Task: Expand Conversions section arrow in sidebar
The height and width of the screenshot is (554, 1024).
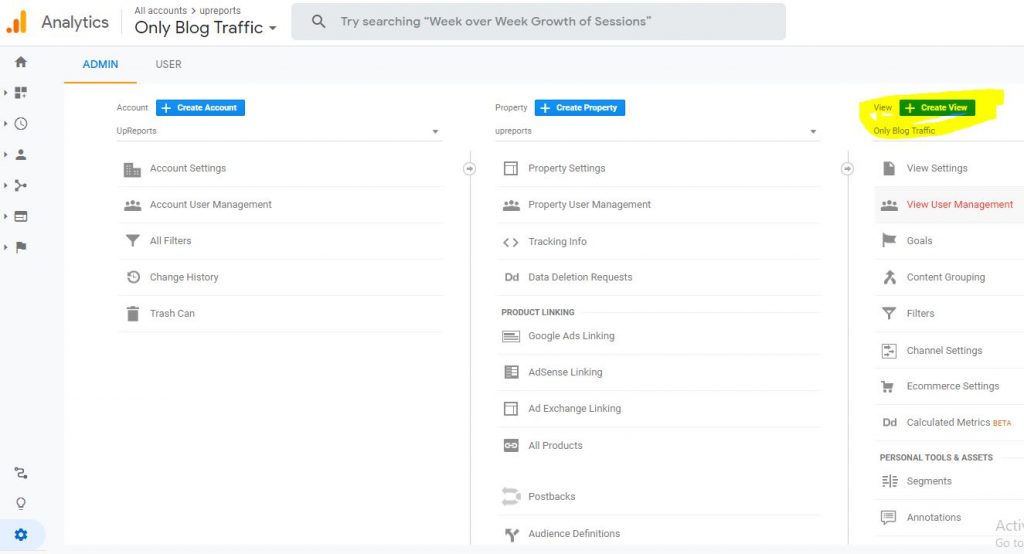Action: pyautogui.click(x=6, y=247)
